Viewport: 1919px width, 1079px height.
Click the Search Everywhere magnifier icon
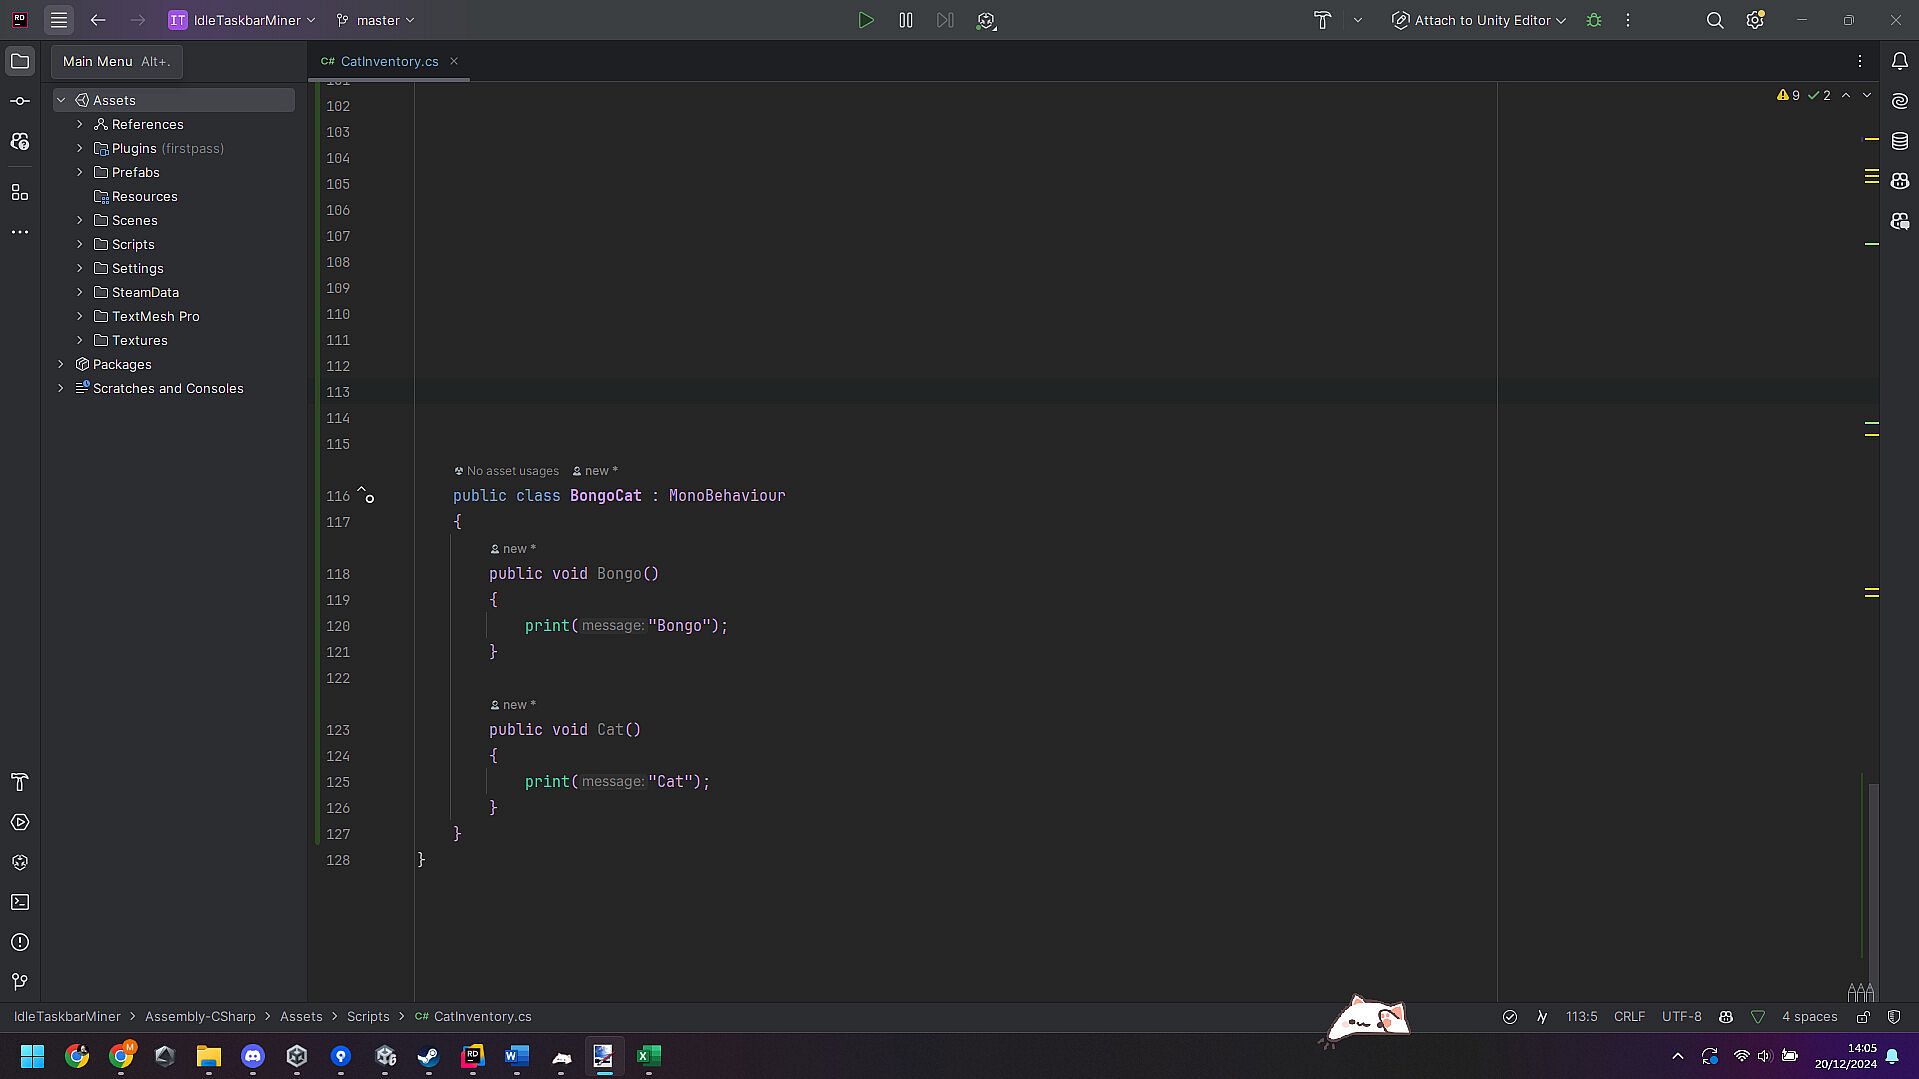pos(1714,20)
